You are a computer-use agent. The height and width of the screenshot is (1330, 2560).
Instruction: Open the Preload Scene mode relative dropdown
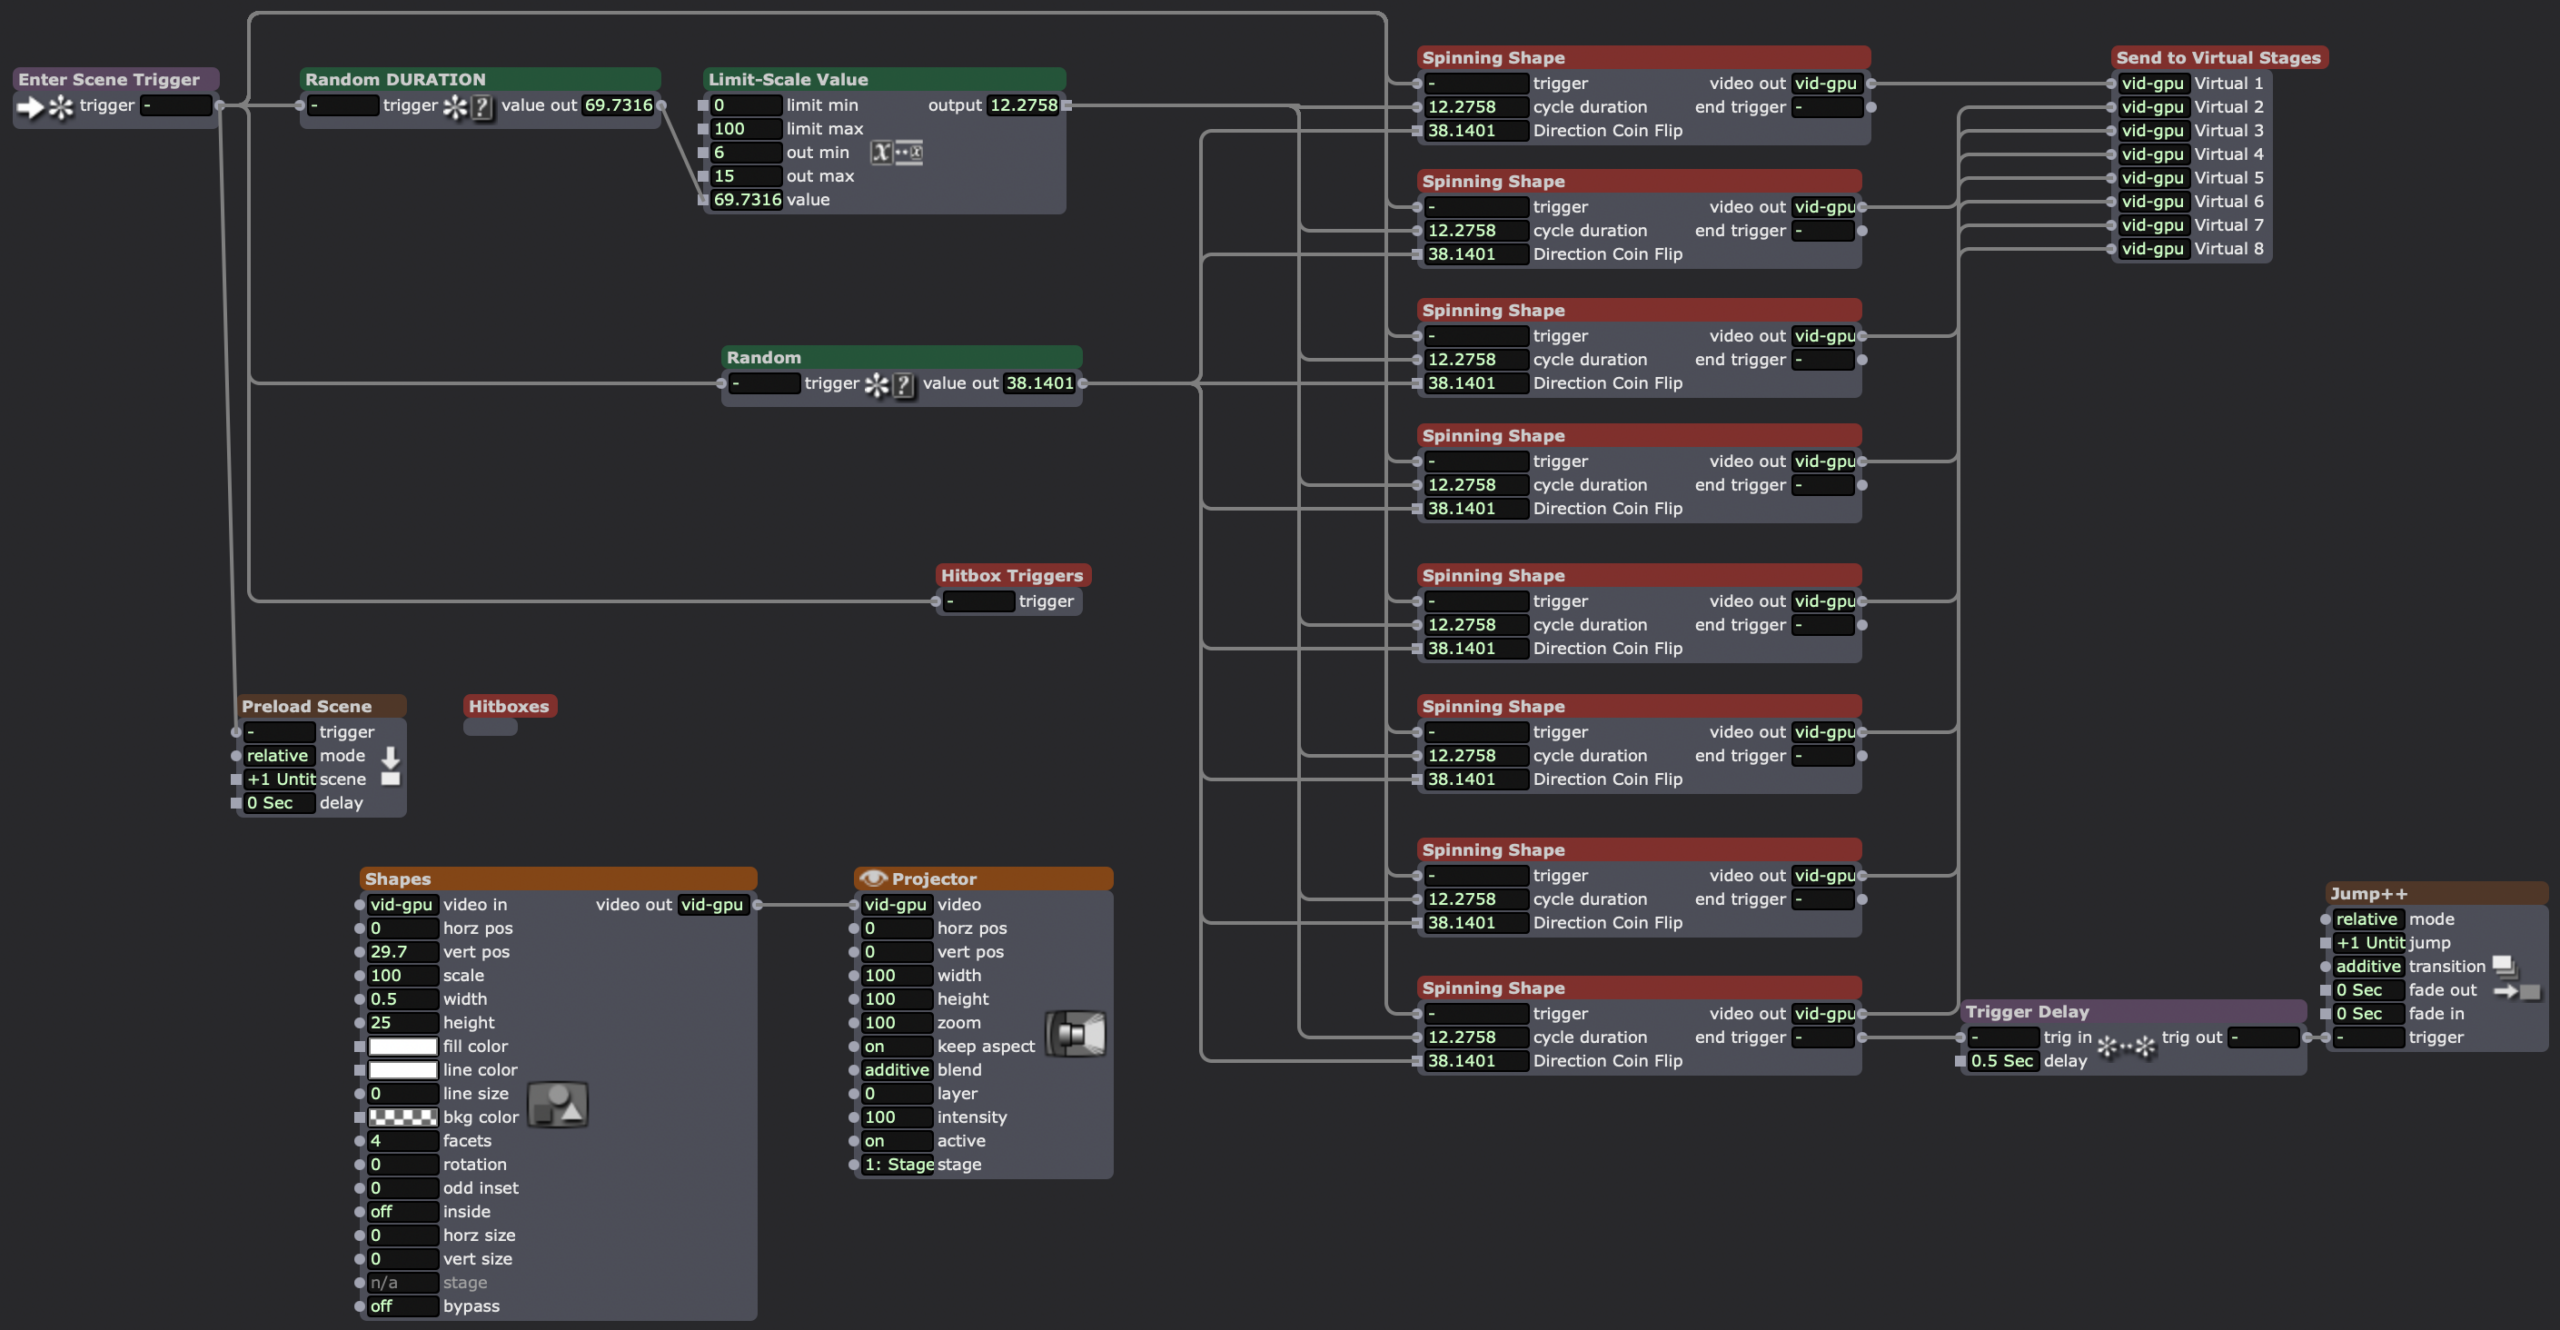(279, 756)
